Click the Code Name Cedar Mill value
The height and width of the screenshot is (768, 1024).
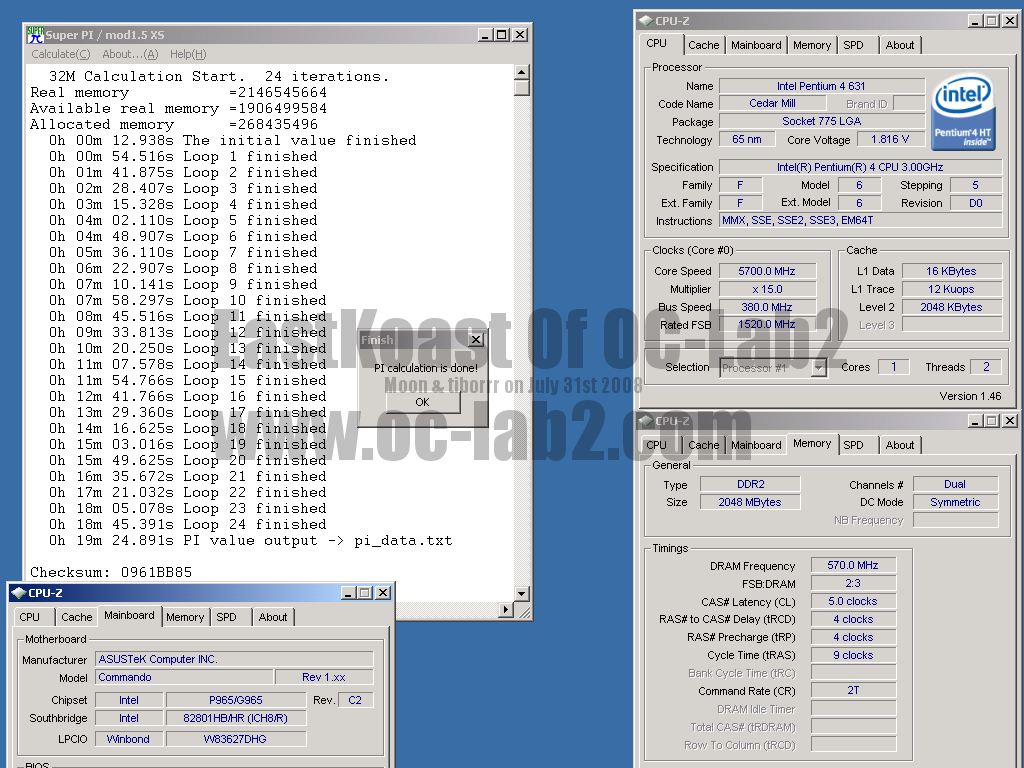(x=773, y=103)
